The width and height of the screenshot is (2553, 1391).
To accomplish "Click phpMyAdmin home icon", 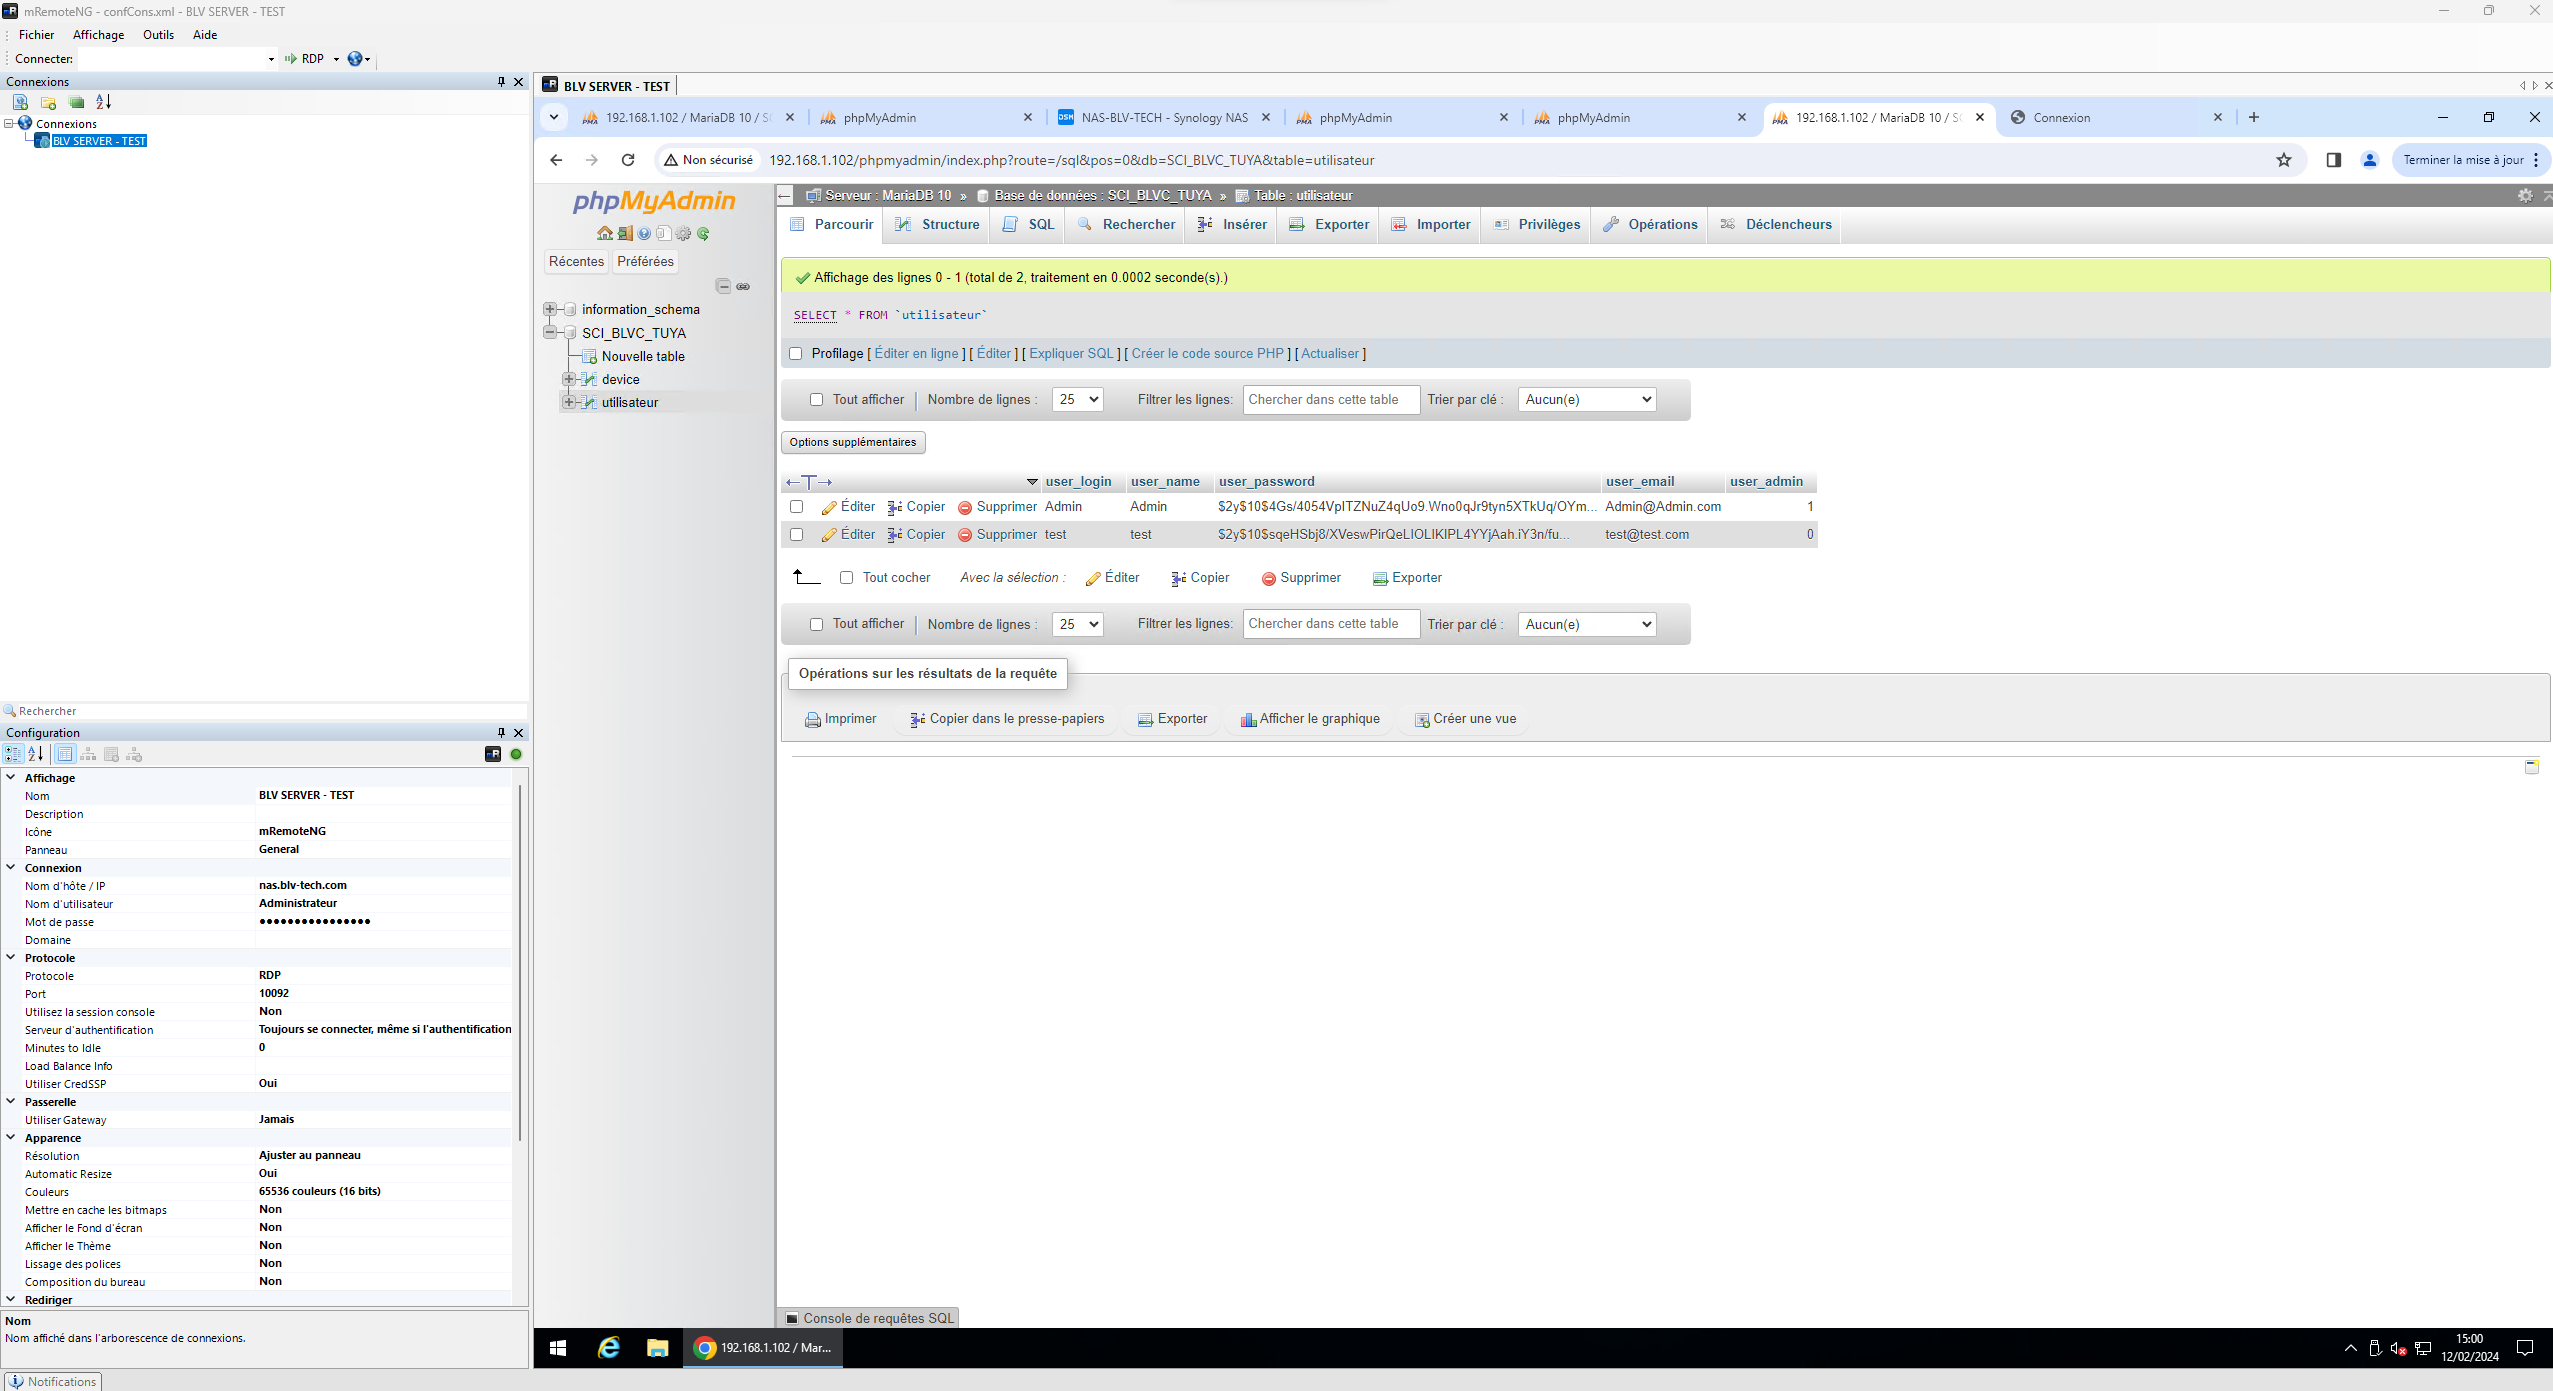I will (604, 234).
